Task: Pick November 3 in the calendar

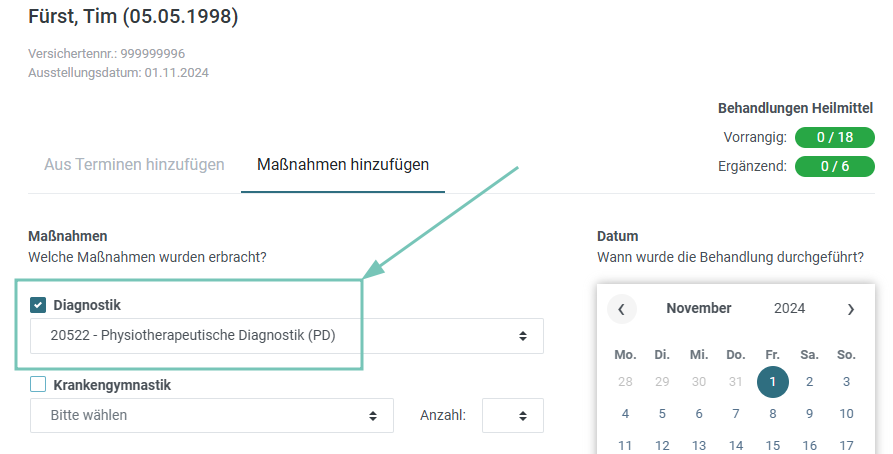Action: pos(846,382)
